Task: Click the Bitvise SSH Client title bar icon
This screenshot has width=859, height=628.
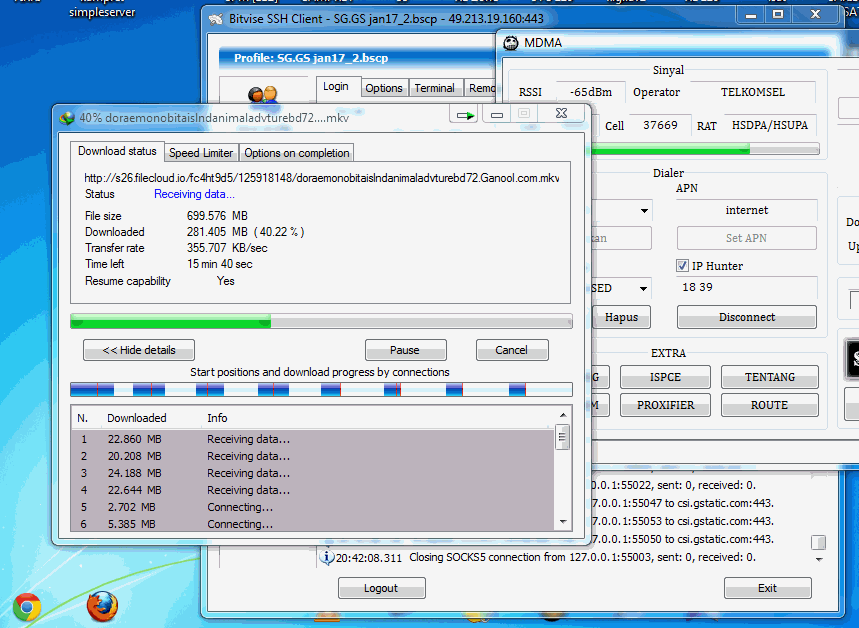Action: (216, 19)
